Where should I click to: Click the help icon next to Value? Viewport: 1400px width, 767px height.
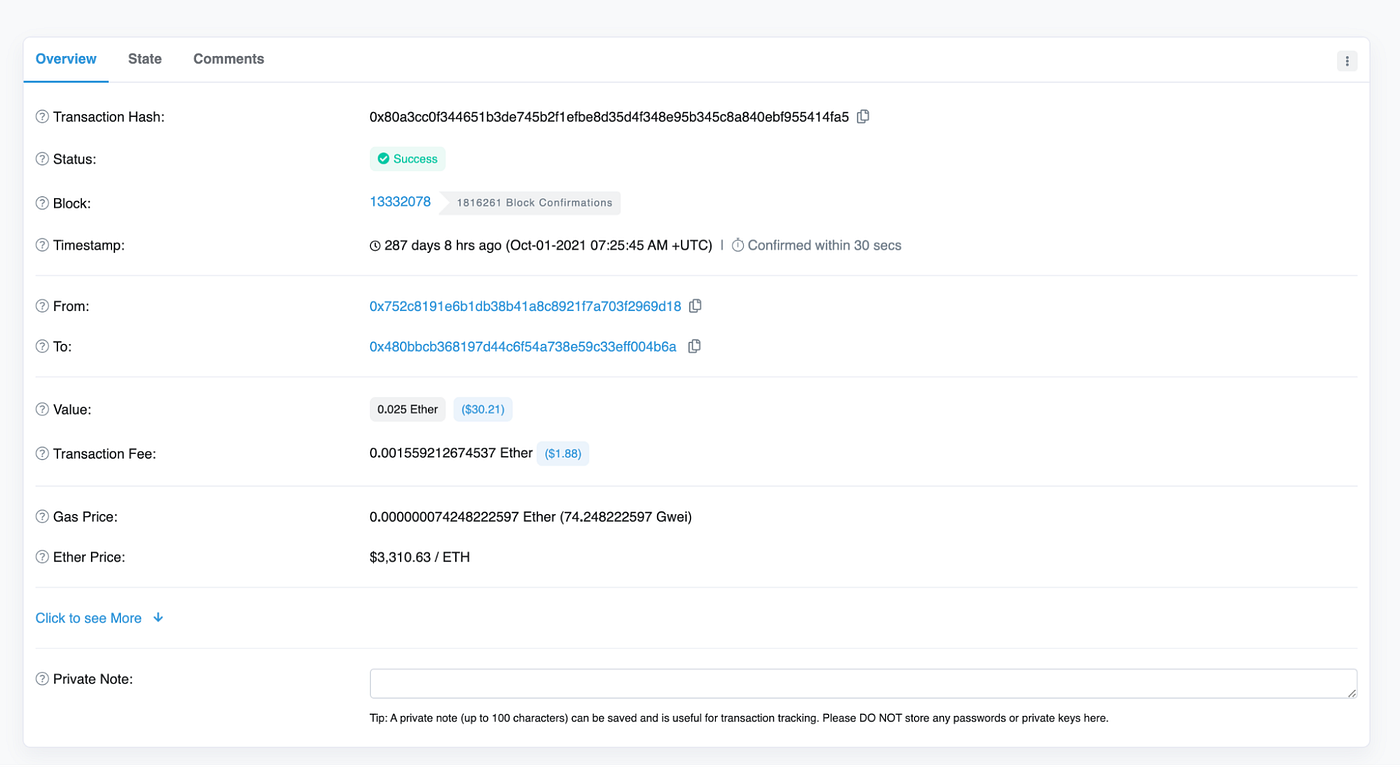[41, 409]
